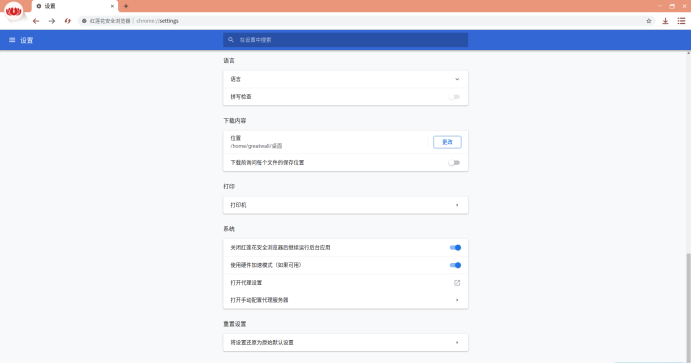Open the downloads icon in the toolbar
Image resolution: width=691 pixels, height=364 pixels.
(x=665, y=21)
